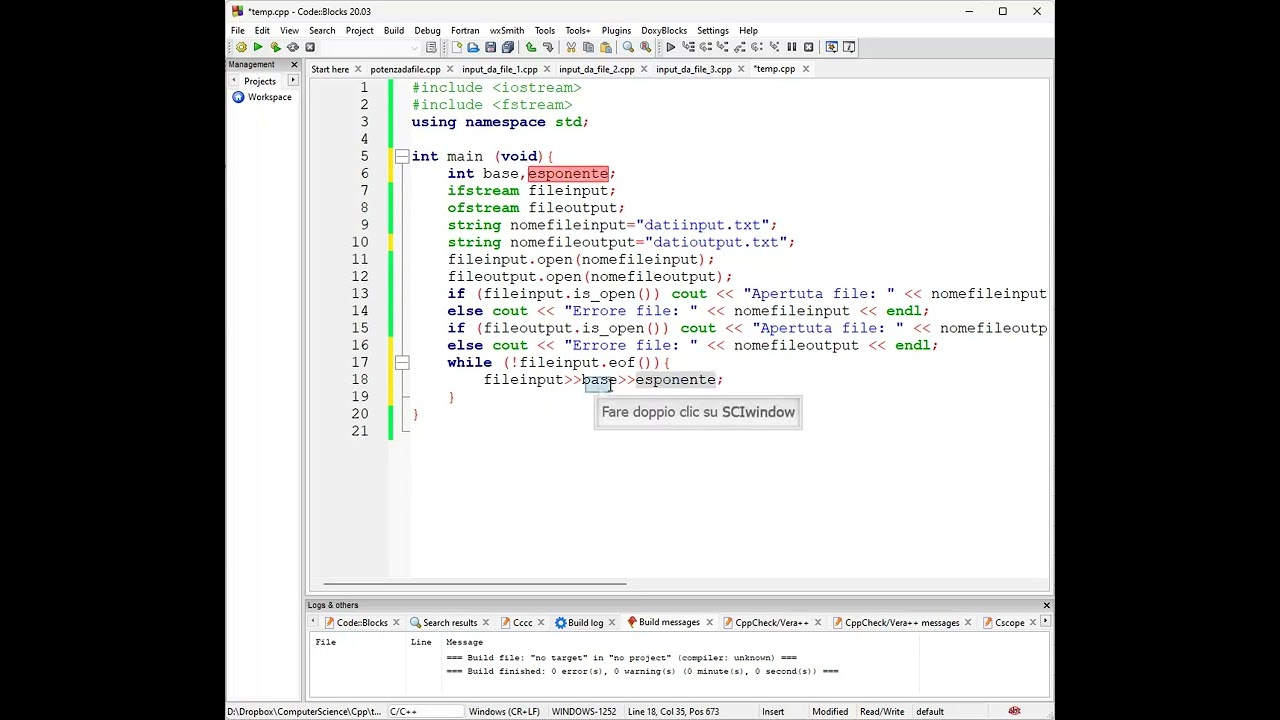Switch to the CppCheck/Vera++ messages tab
This screenshot has height=720, width=1280.
pos(902,623)
